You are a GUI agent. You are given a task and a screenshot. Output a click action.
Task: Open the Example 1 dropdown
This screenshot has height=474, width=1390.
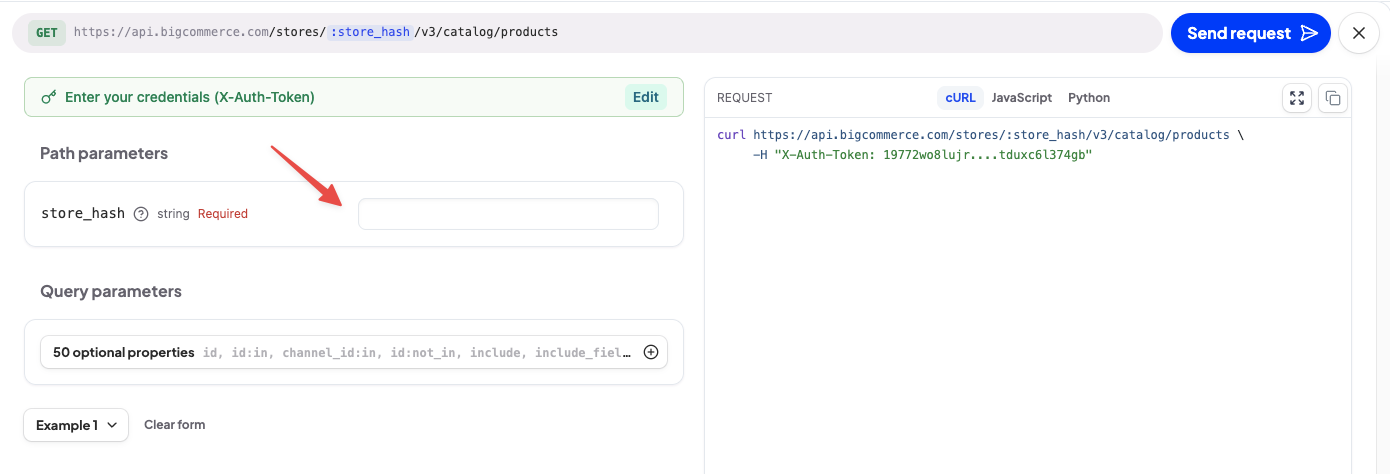76,425
